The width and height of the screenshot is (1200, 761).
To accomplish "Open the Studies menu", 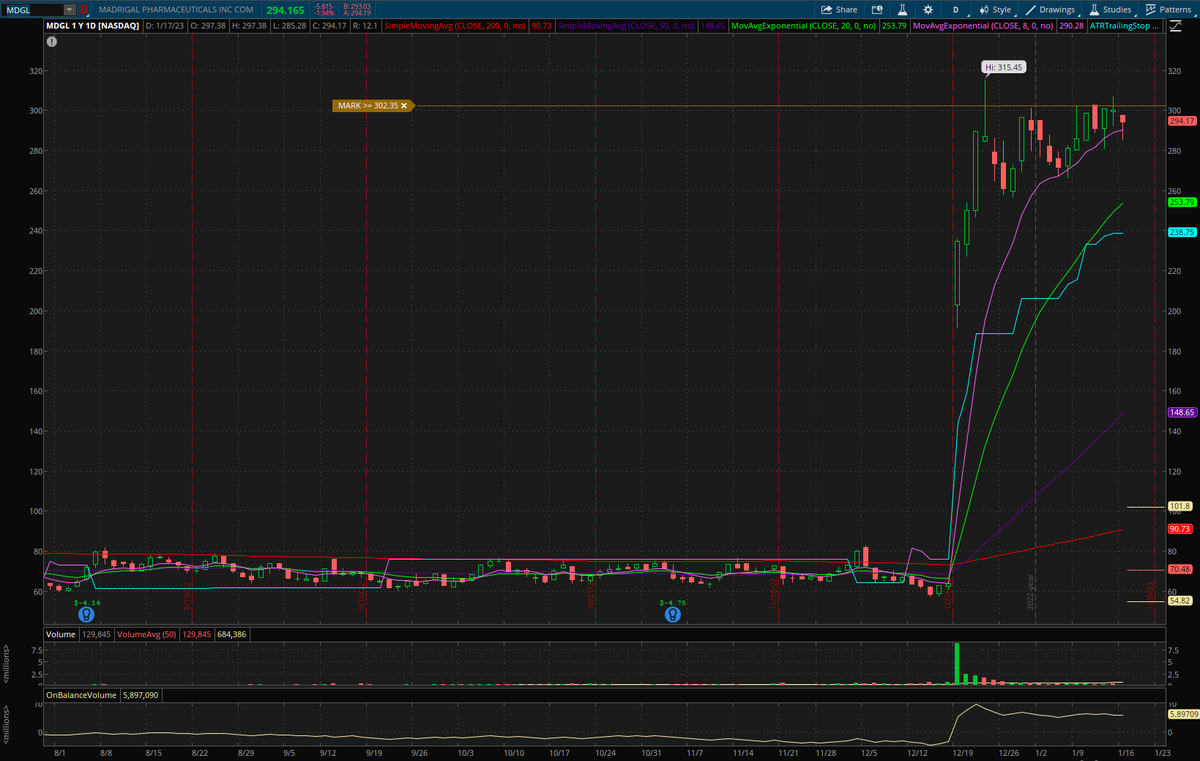I will (1110, 9).
